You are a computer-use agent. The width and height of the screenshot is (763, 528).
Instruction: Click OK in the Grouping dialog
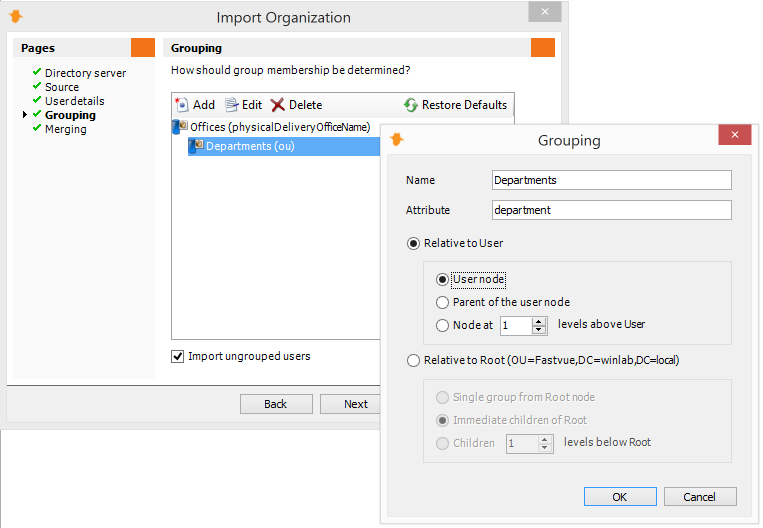pyautogui.click(x=620, y=497)
